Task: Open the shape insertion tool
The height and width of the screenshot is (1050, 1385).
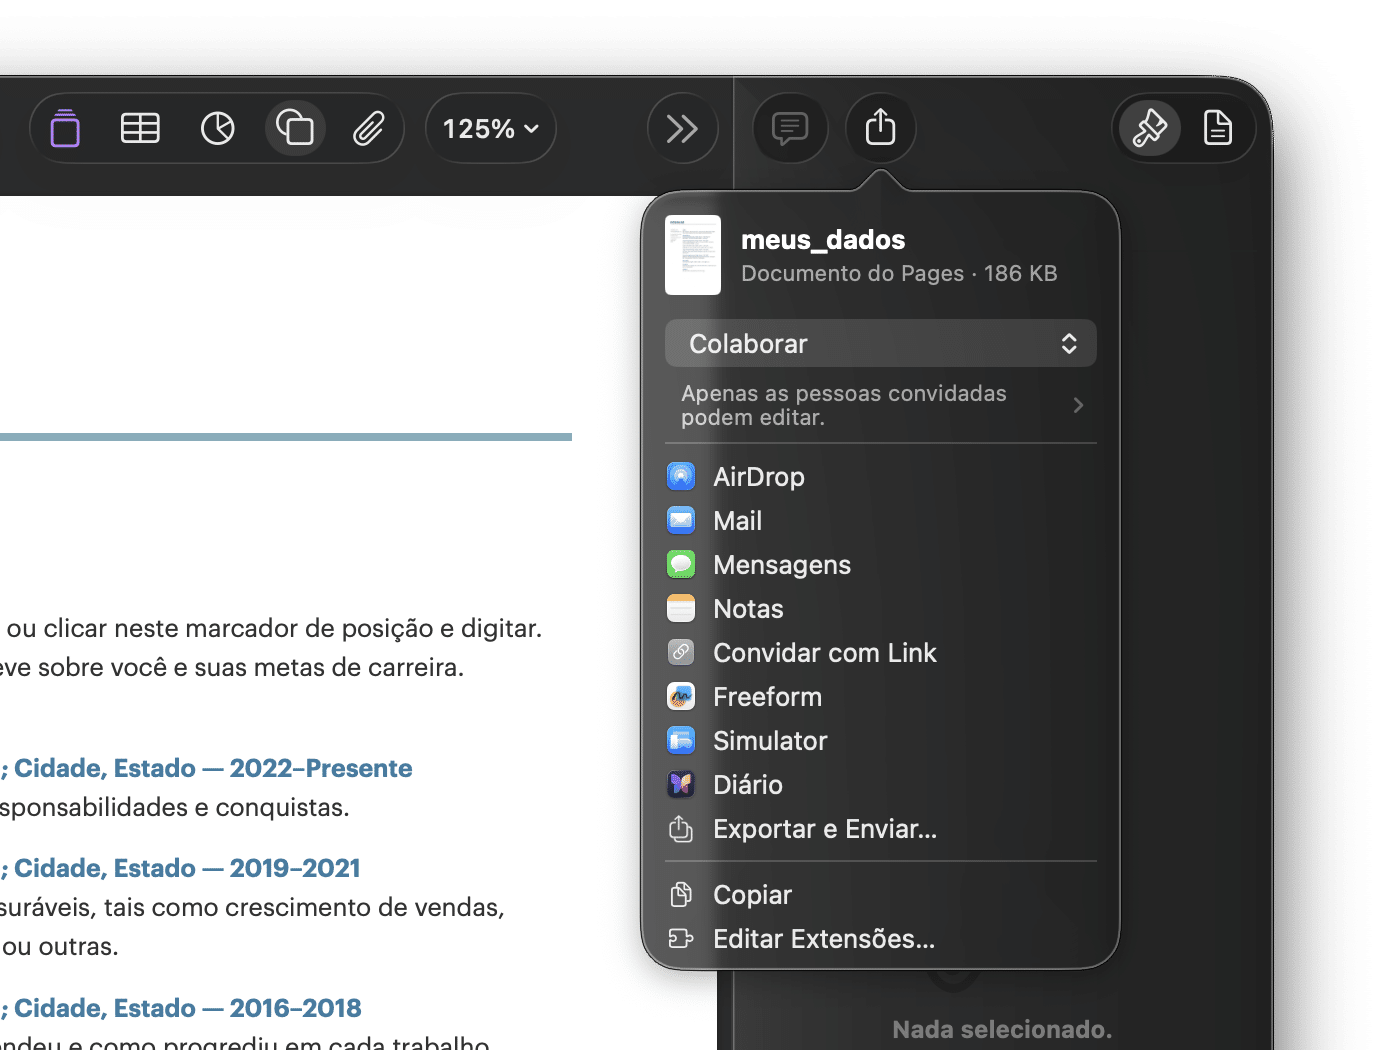Action: [x=295, y=128]
